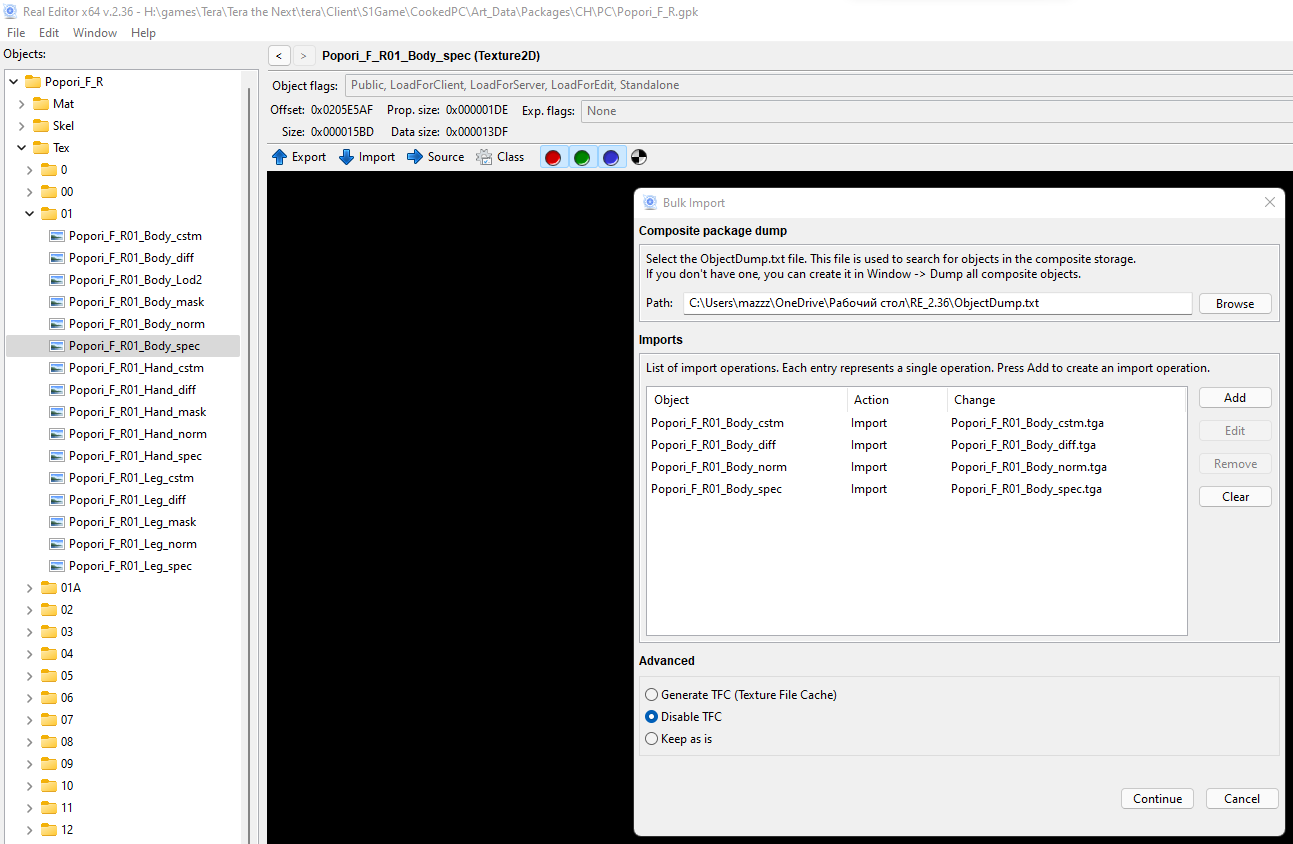Screen dimensions: 1293x844
Task: Expand the 01A folder node
Action: [x=30, y=588]
